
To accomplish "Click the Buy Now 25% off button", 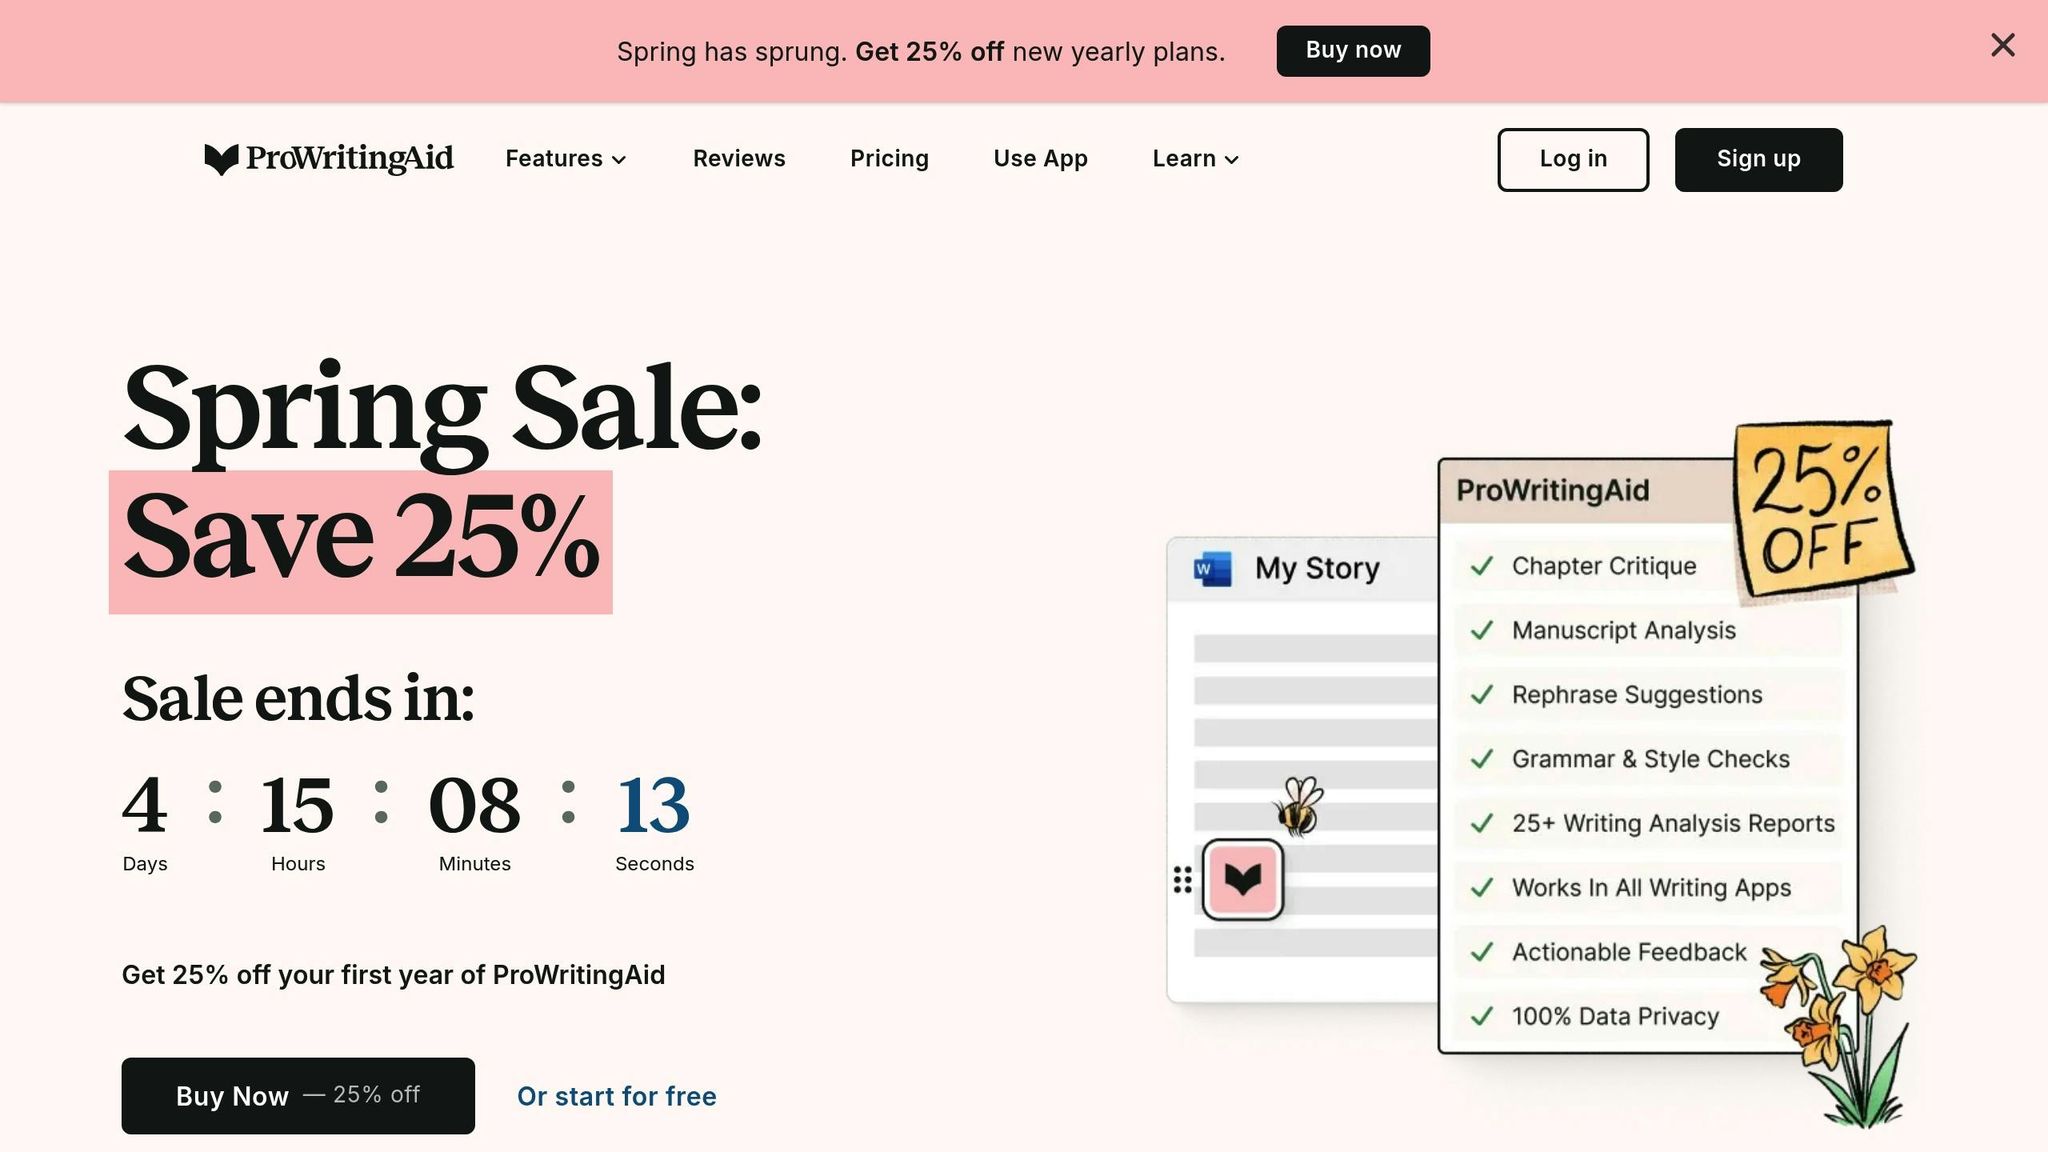I will click(x=297, y=1095).
